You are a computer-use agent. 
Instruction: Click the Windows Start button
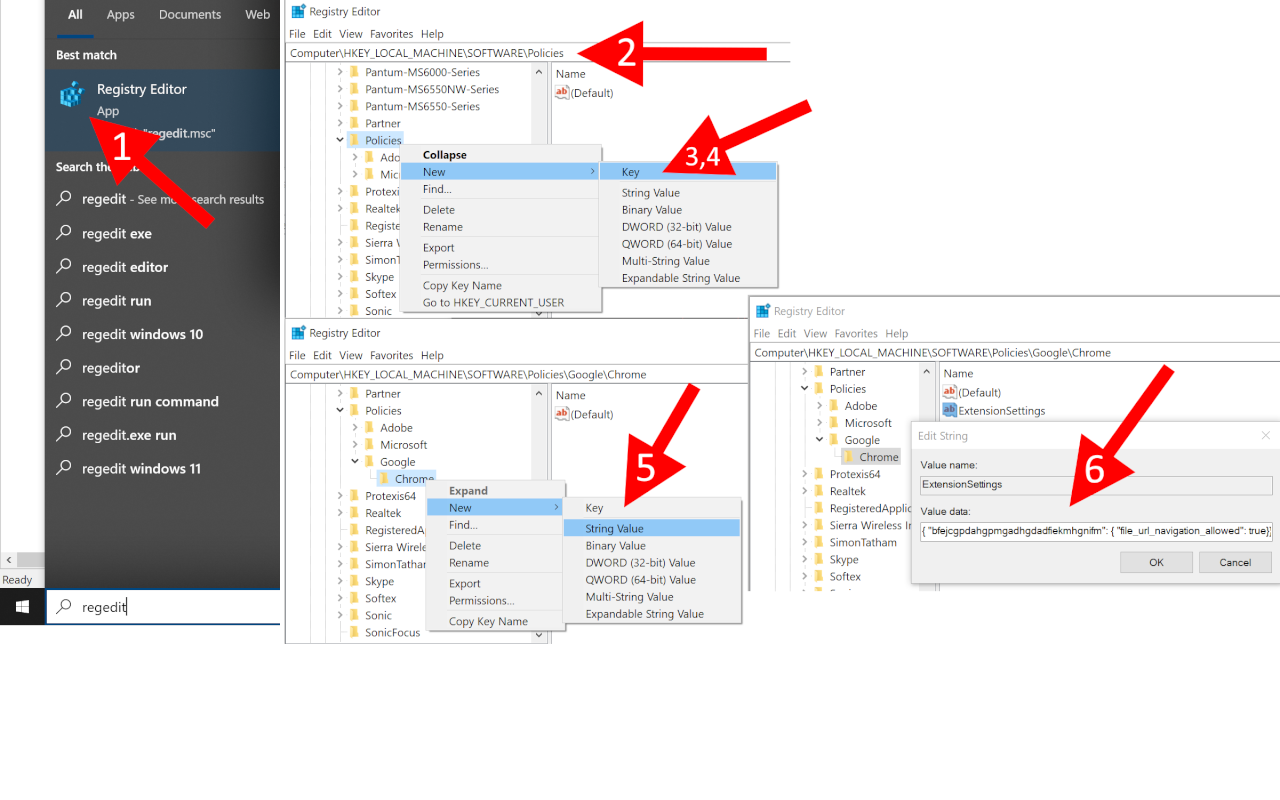click(22, 607)
